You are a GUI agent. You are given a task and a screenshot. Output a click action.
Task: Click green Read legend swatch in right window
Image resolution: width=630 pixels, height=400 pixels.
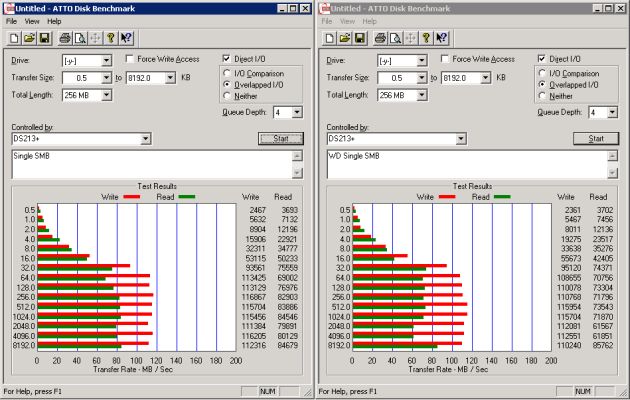tap(502, 197)
